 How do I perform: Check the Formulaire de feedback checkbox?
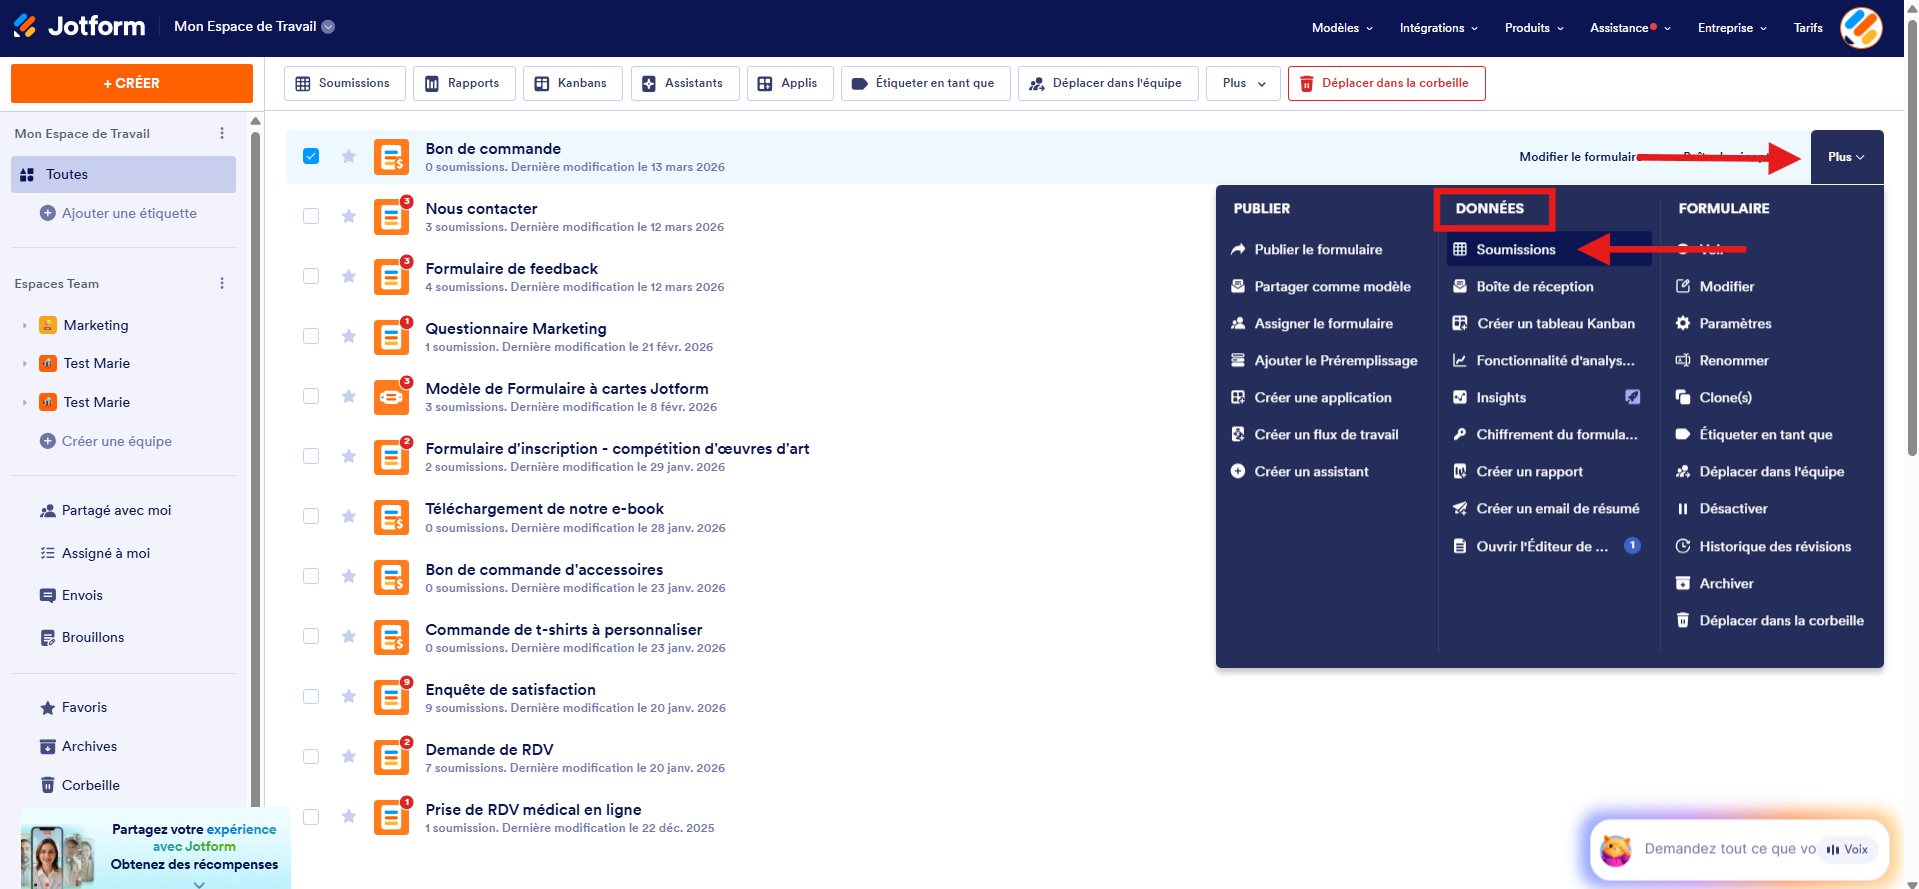tap(311, 276)
